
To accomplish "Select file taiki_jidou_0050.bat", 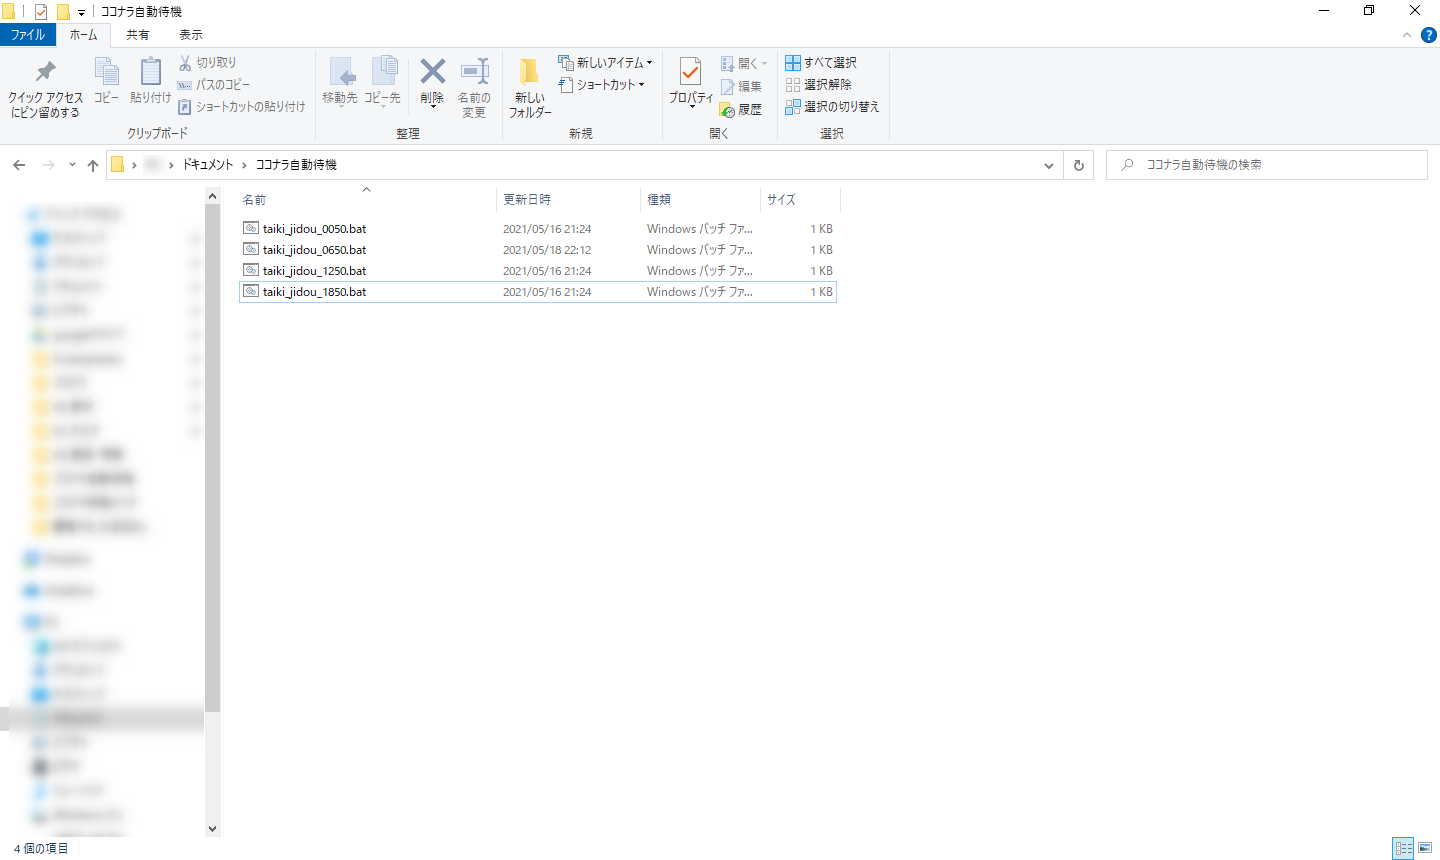I will 314,229.
